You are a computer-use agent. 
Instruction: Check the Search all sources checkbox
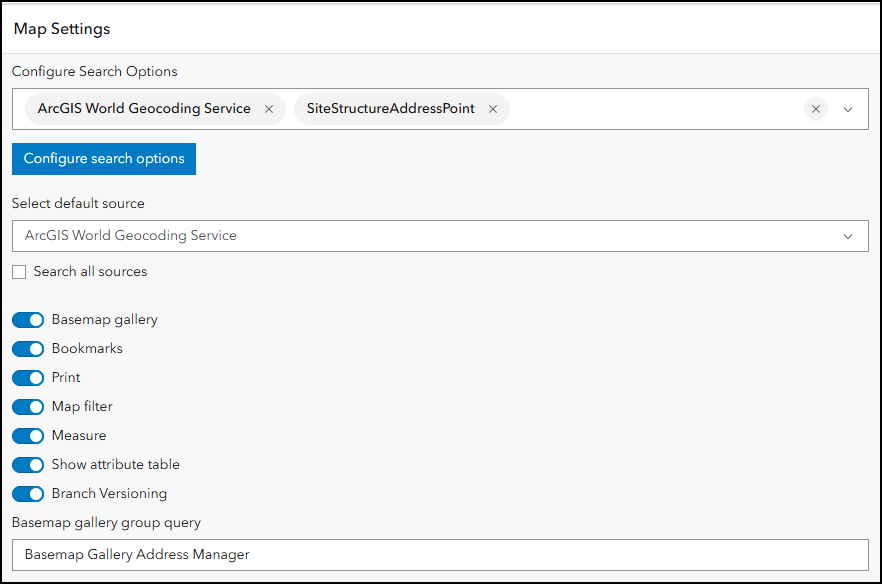click(x=19, y=272)
